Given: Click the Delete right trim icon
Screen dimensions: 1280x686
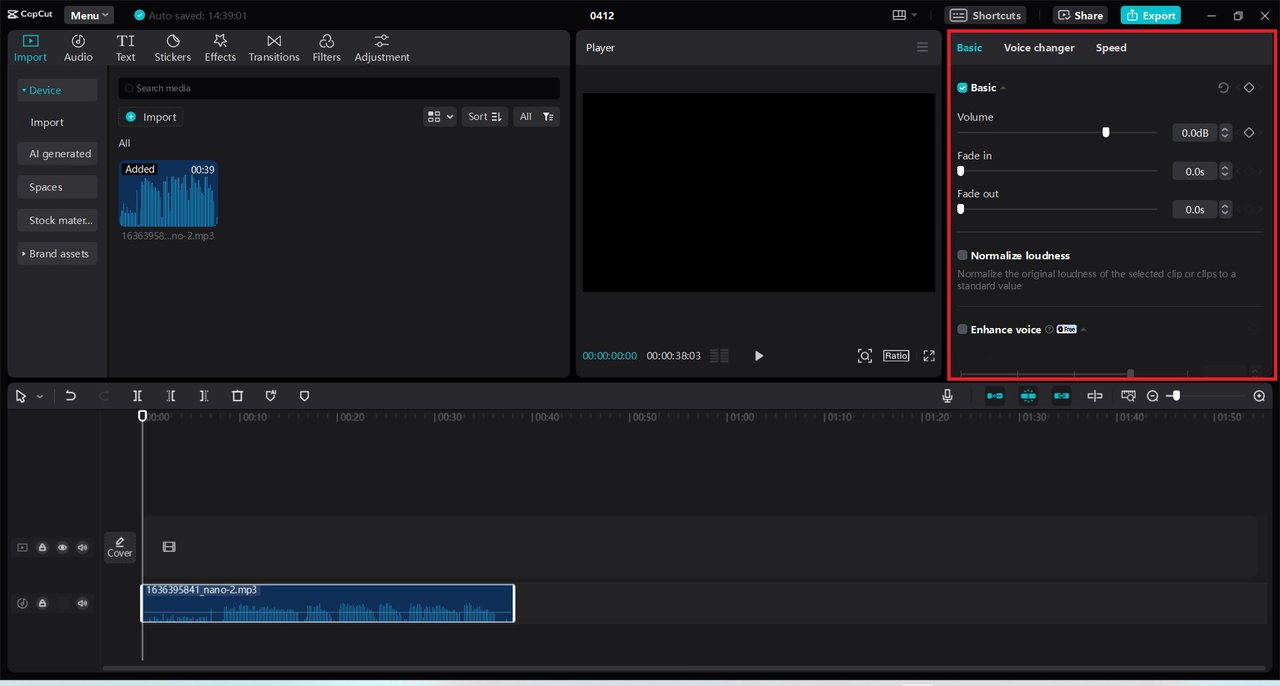Looking at the screenshot, I should [x=204, y=396].
